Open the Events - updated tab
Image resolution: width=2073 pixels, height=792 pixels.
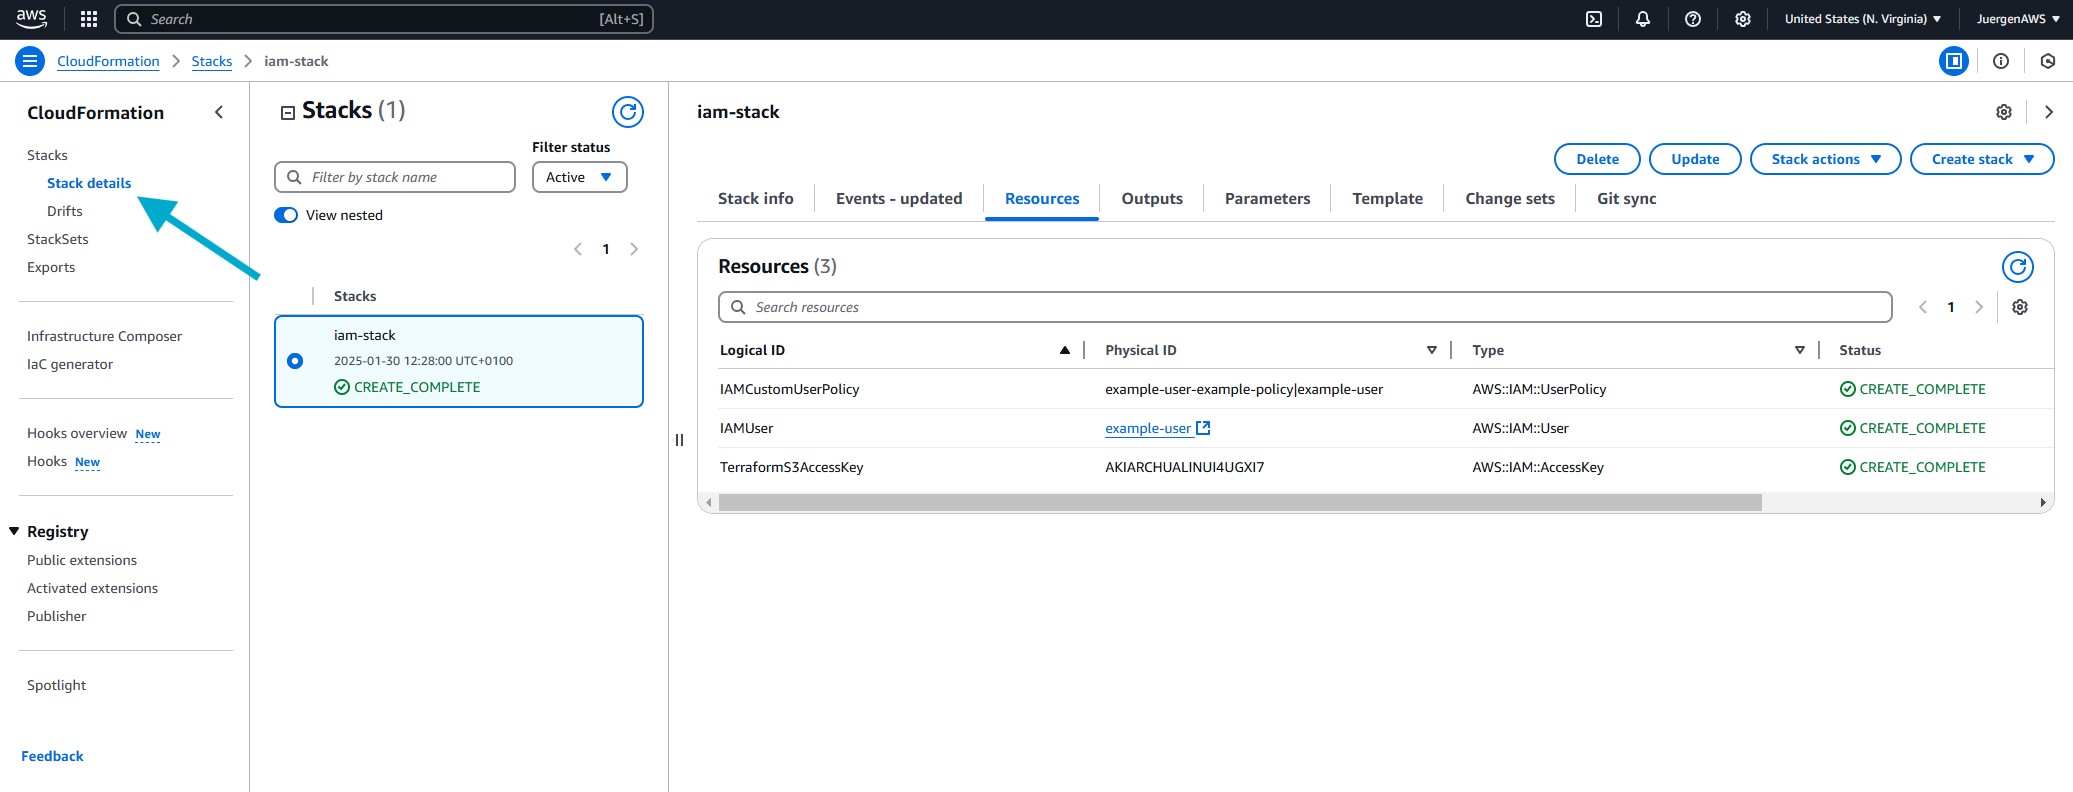(x=898, y=199)
